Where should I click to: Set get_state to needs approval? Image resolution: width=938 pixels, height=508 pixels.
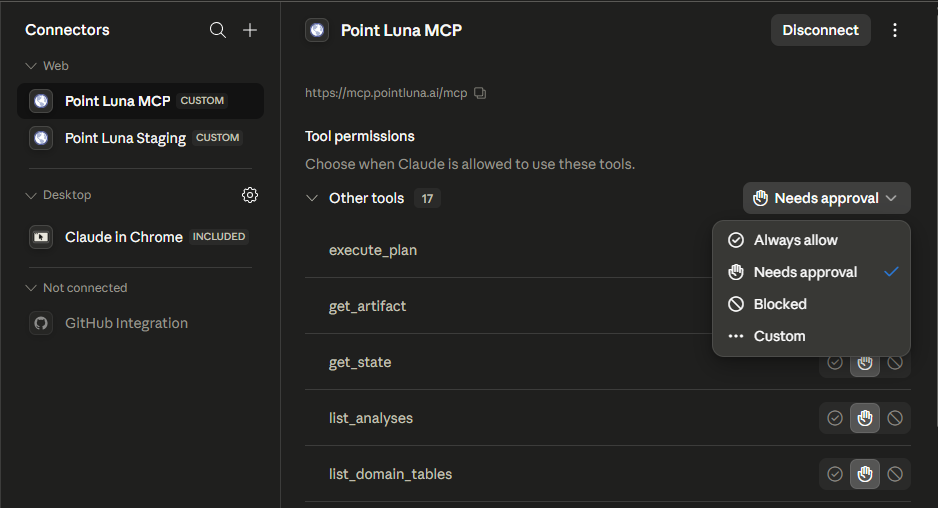(x=865, y=365)
